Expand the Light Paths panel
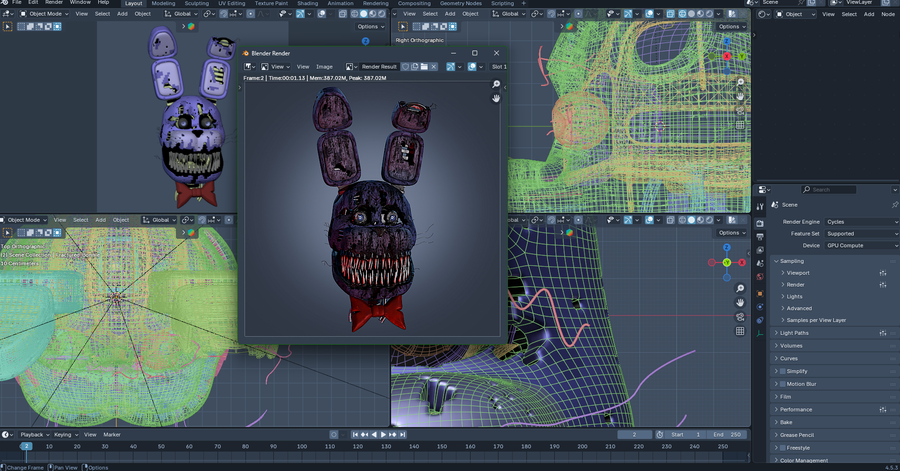This screenshot has width=900, height=471. point(795,333)
